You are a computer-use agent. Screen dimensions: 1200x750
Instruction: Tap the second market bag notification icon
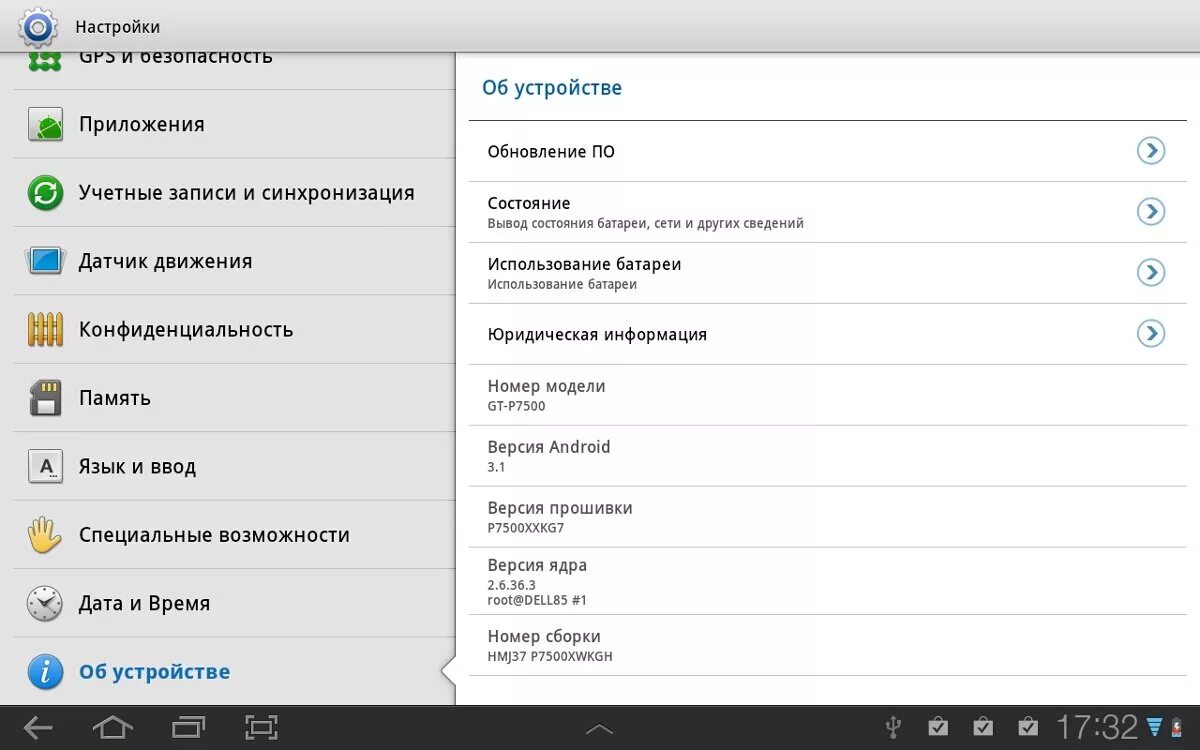(x=983, y=727)
